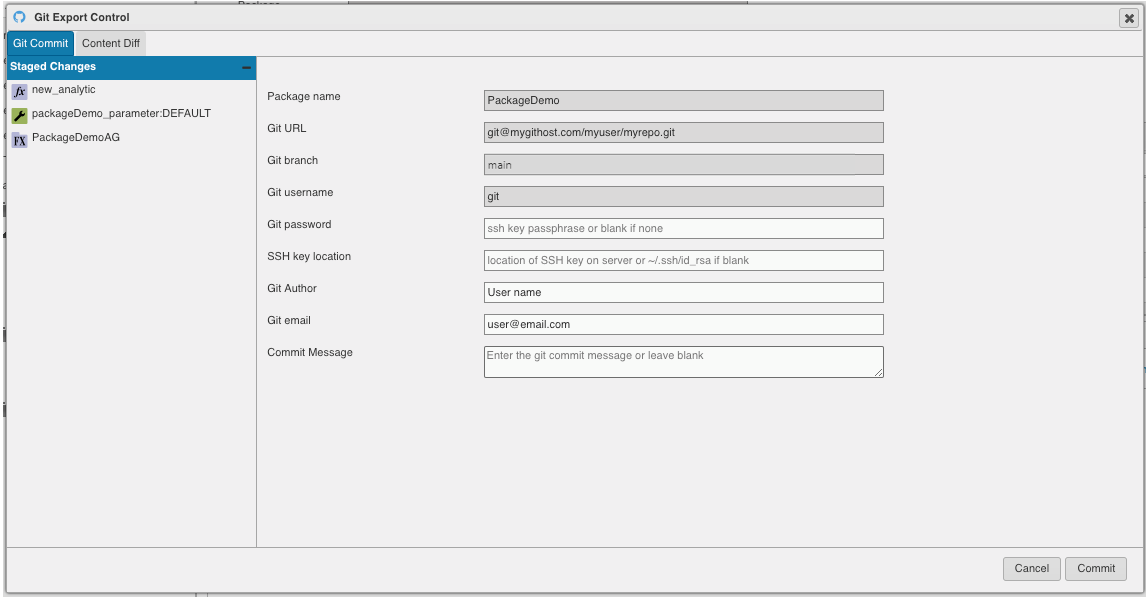
Task: Select new_analytic in staged changes
Action: (x=64, y=89)
